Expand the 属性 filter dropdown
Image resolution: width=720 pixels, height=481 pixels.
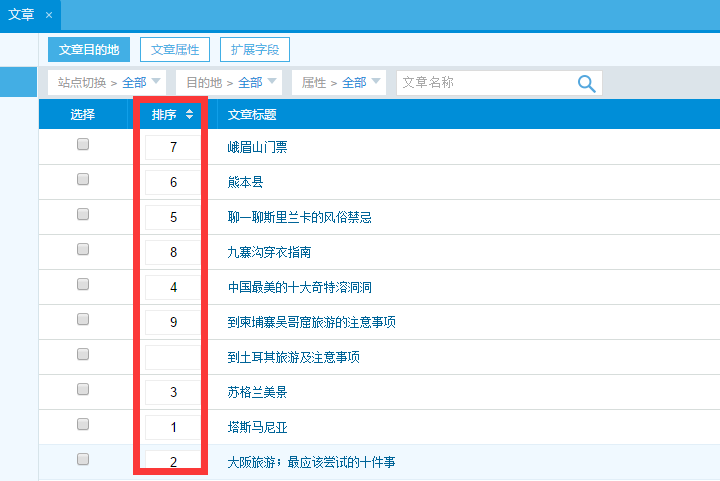(x=376, y=81)
